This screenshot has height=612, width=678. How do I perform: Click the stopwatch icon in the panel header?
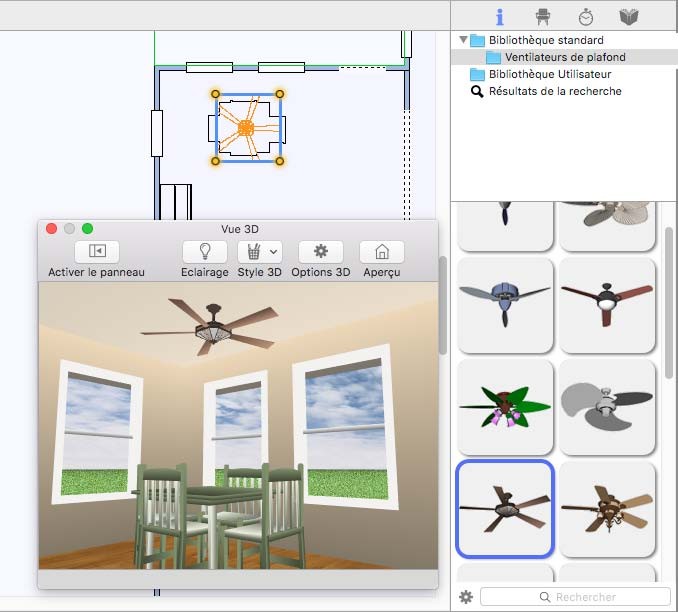point(586,17)
